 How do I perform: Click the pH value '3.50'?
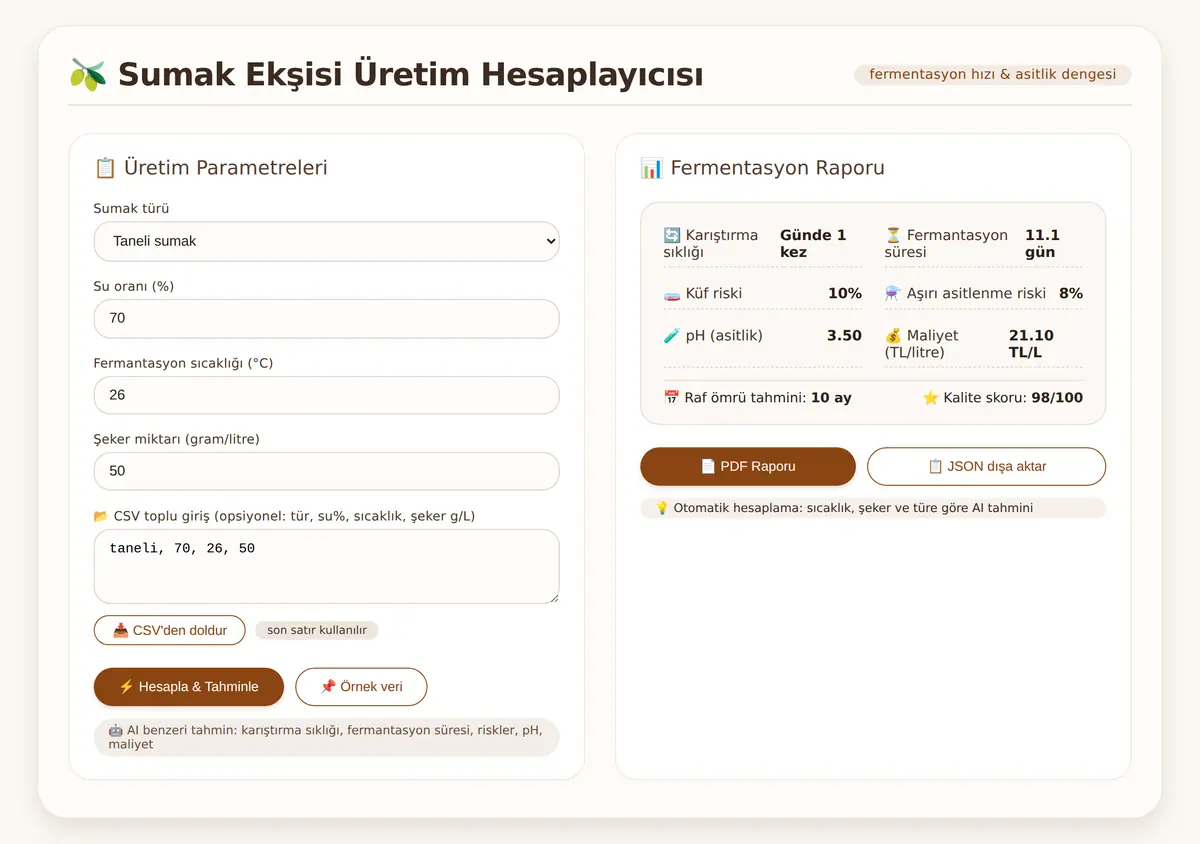844,336
